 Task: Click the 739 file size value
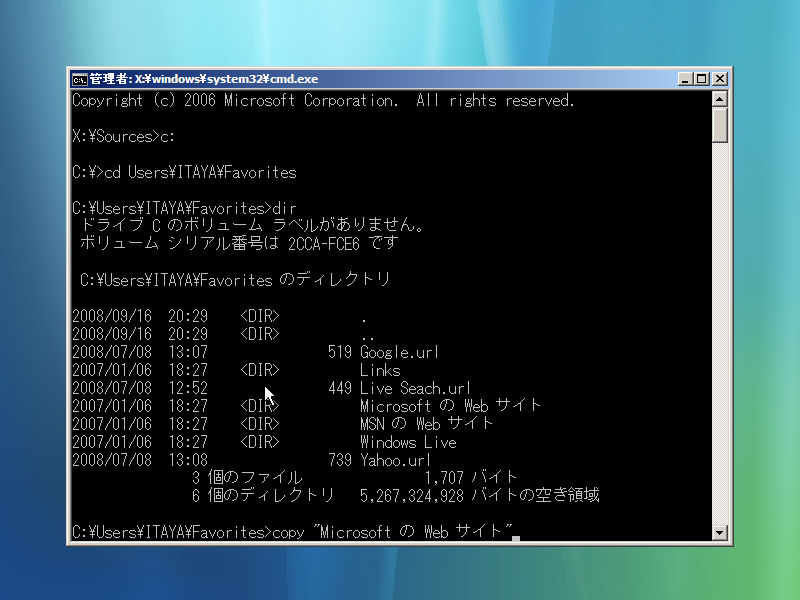pos(340,460)
